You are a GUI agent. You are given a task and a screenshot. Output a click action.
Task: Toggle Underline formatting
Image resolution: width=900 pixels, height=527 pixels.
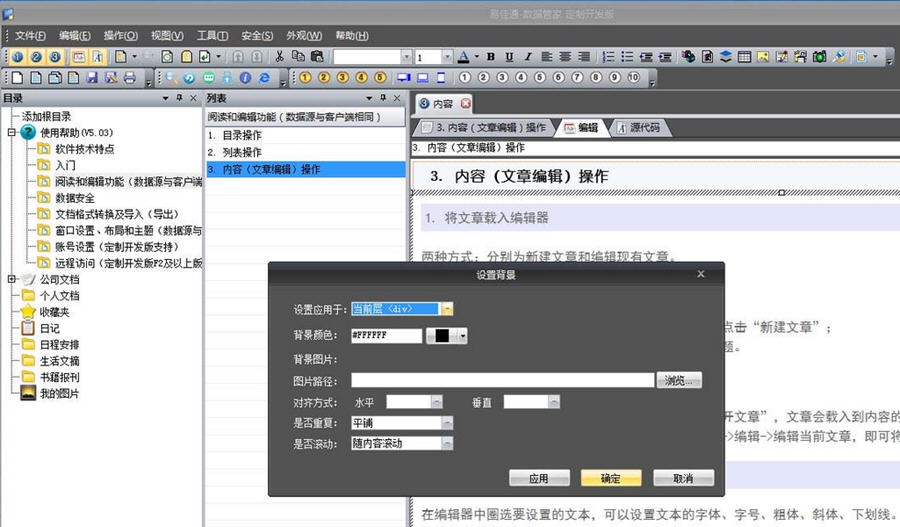click(x=509, y=56)
